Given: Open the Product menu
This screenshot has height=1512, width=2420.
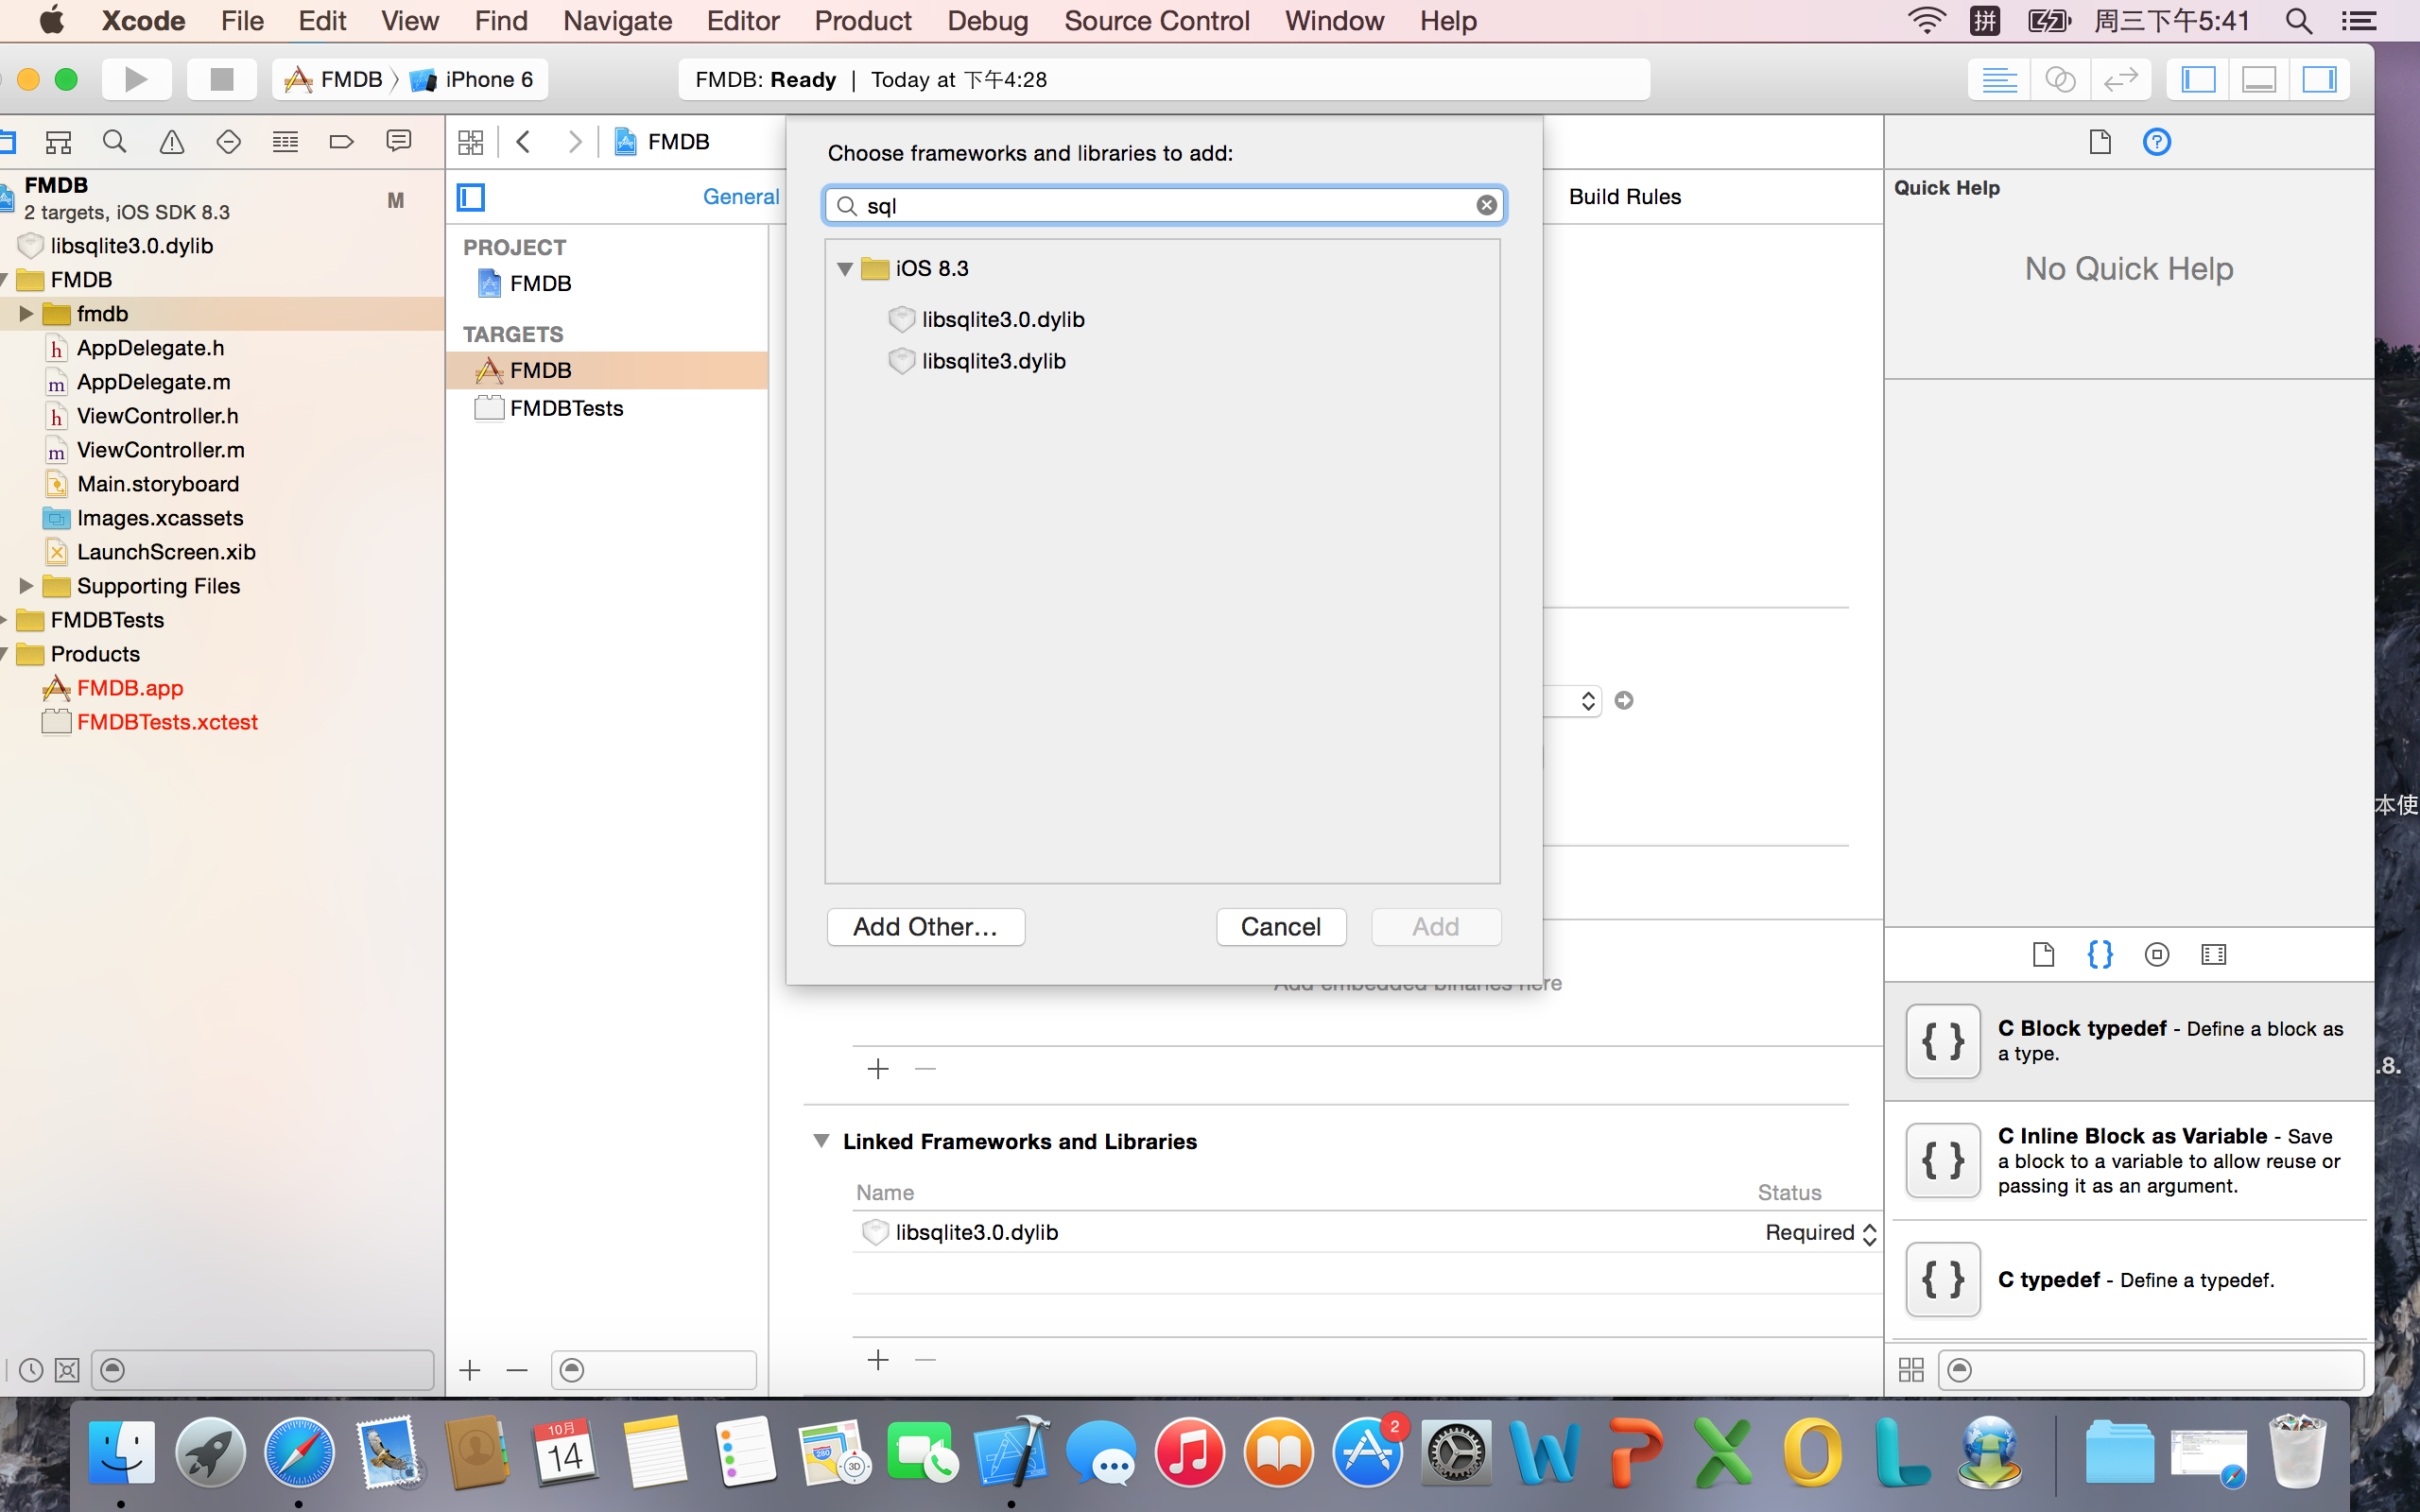Looking at the screenshot, I should tap(862, 21).
